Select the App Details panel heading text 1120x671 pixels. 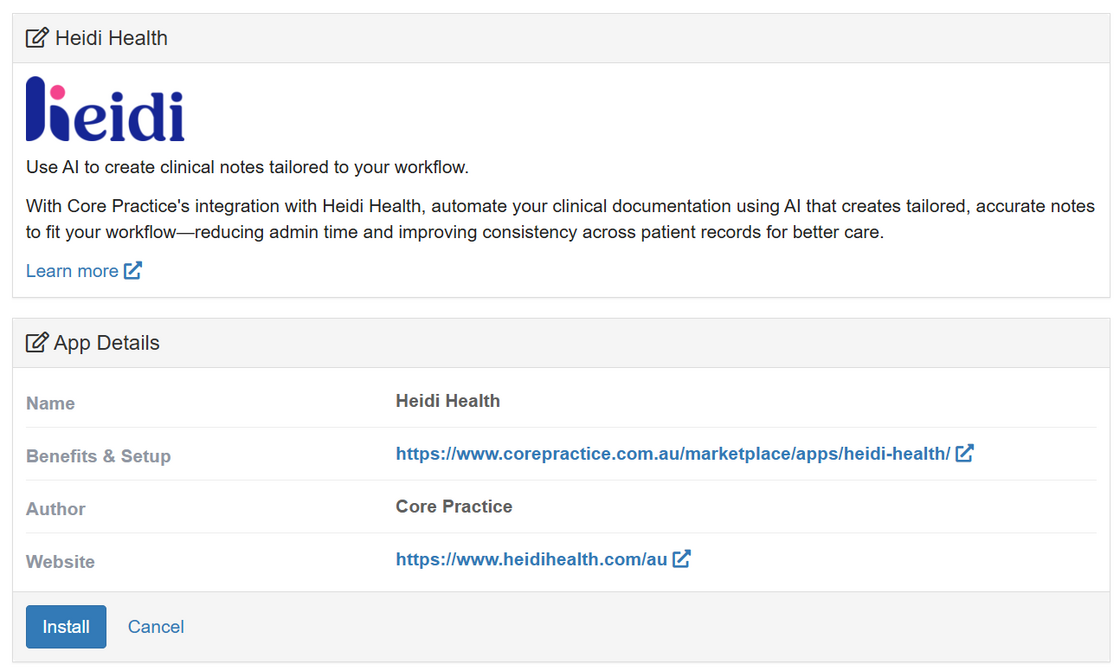(x=107, y=343)
